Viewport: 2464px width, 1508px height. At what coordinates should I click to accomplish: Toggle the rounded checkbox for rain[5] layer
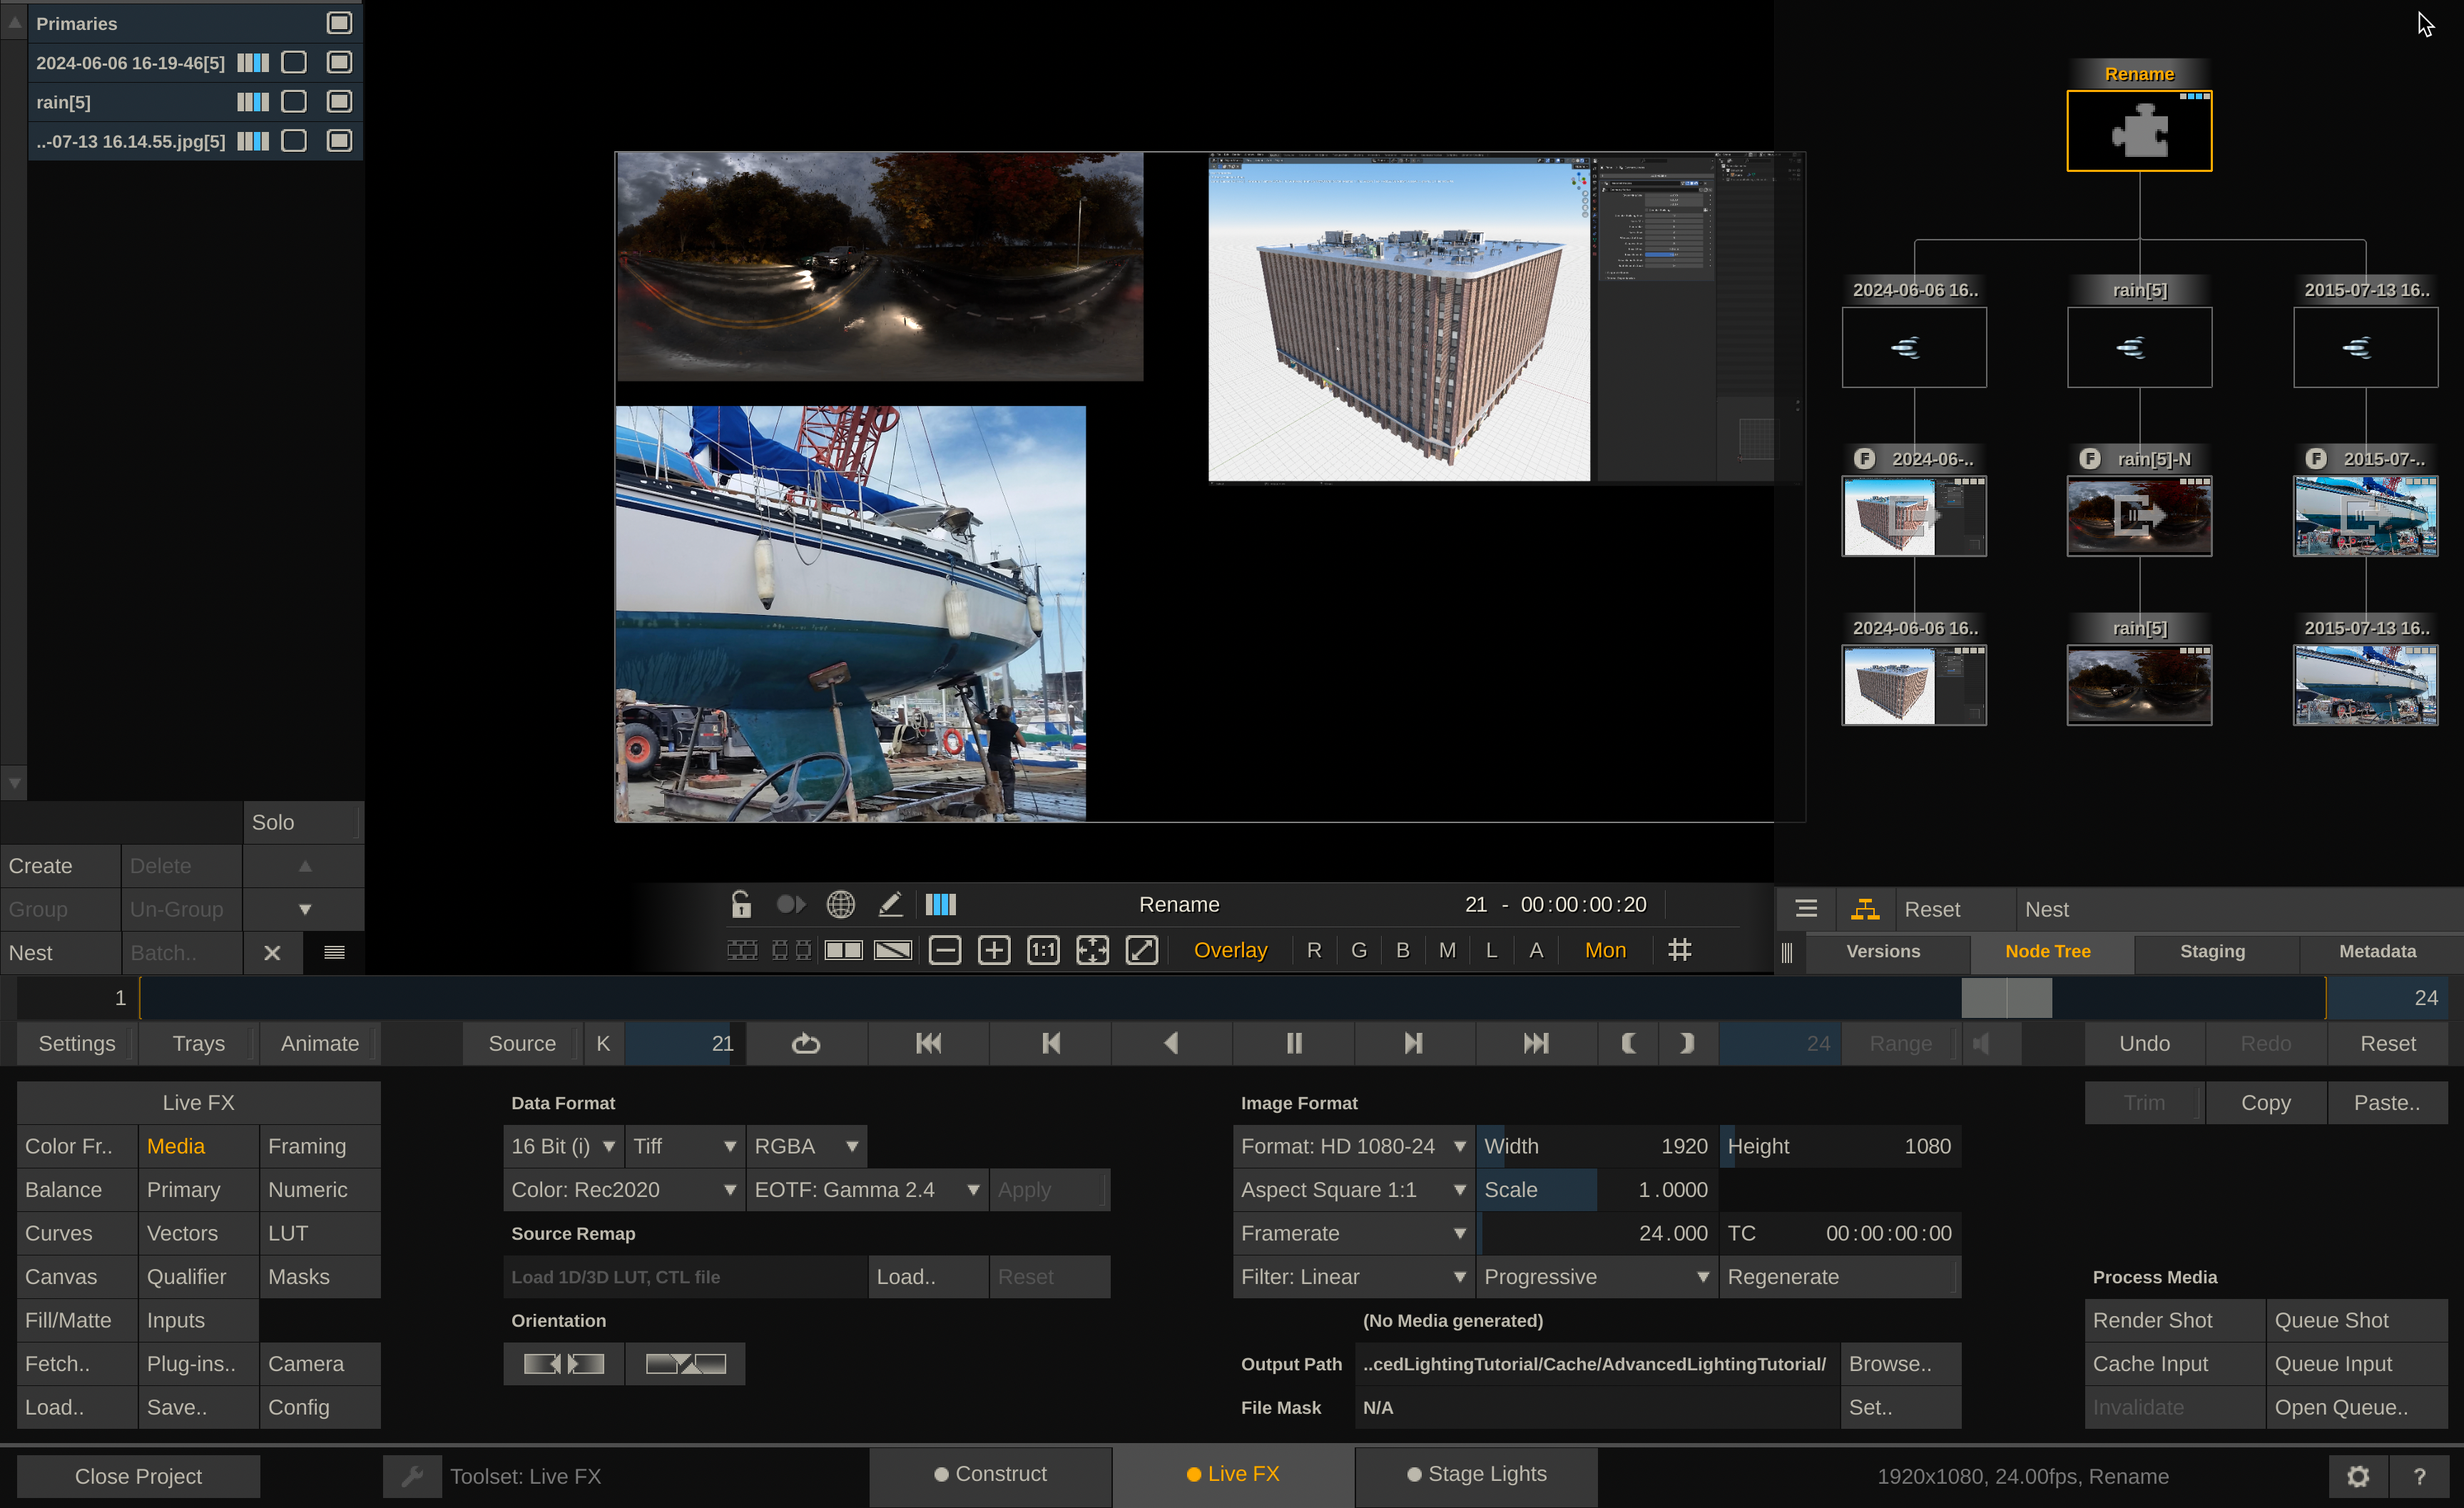pyautogui.click(x=294, y=102)
